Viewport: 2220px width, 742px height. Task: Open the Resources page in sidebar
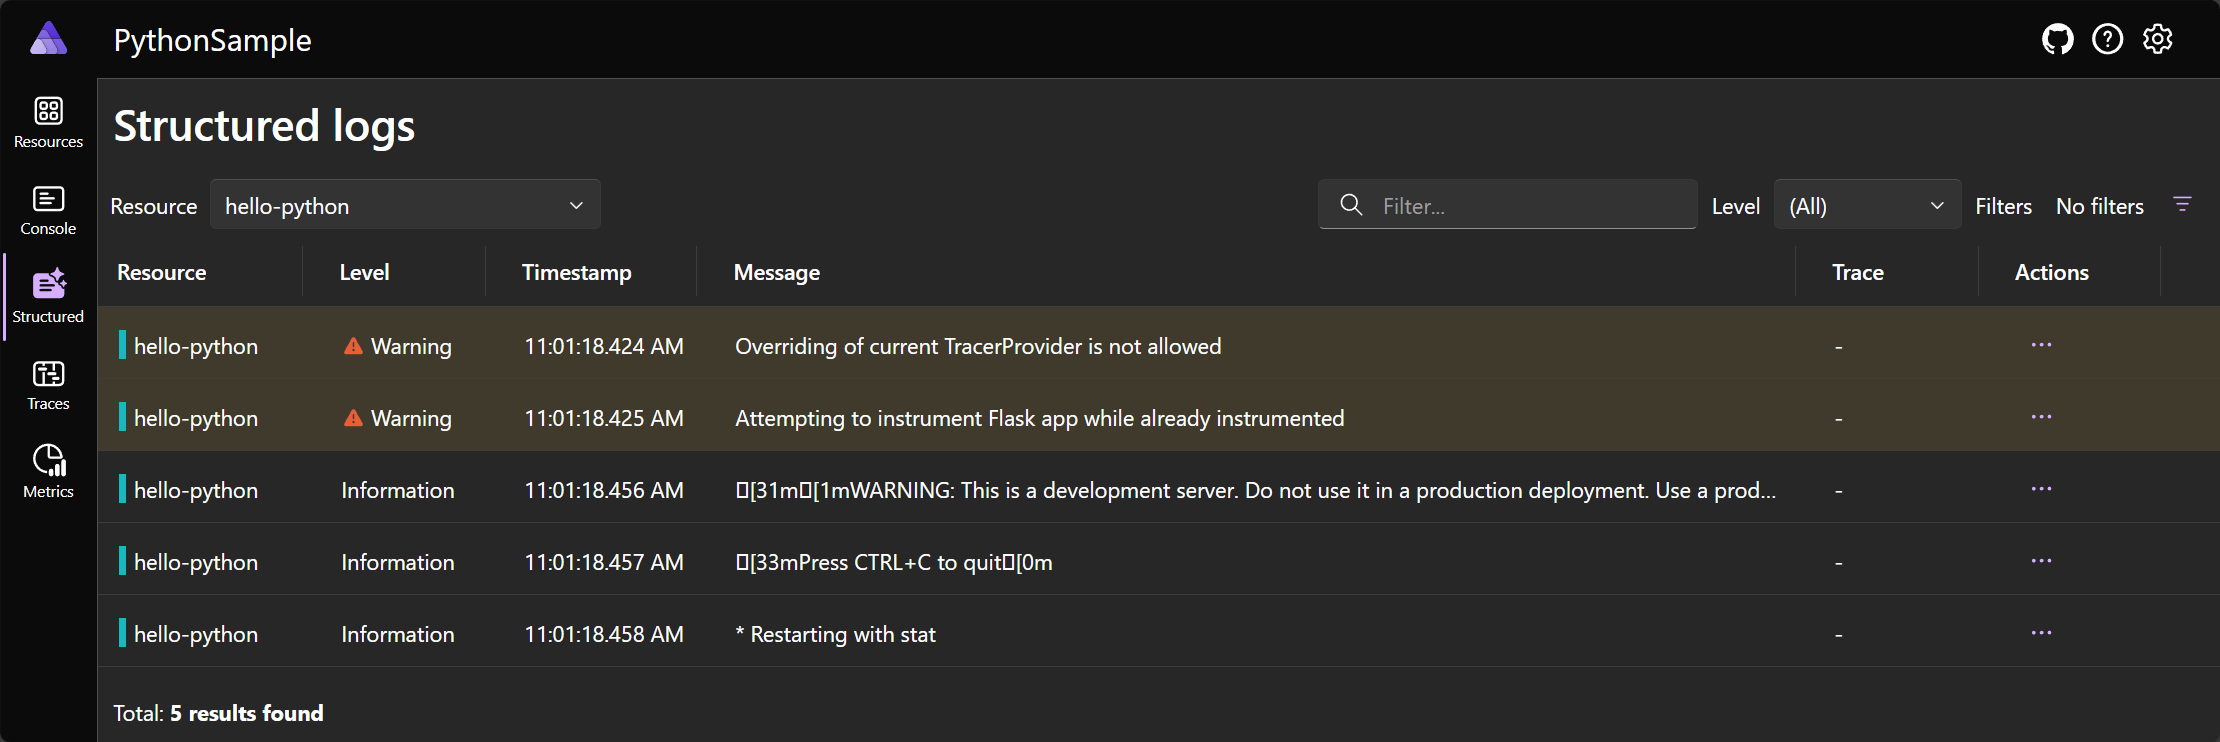48,122
